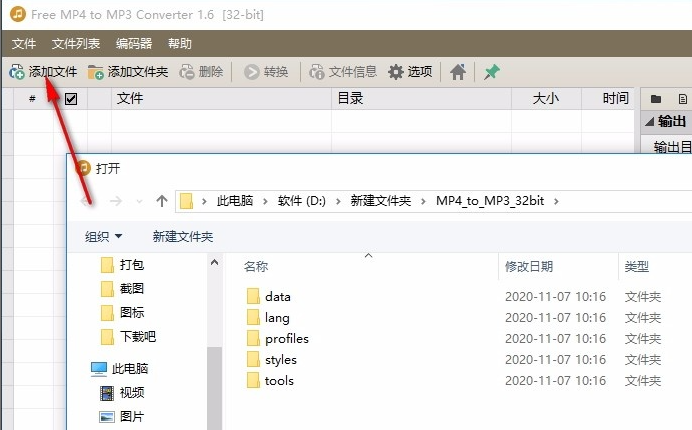Image resolution: width=692 pixels, height=430 pixels.
Task: Open the 编码器 menu
Action: click(134, 44)
